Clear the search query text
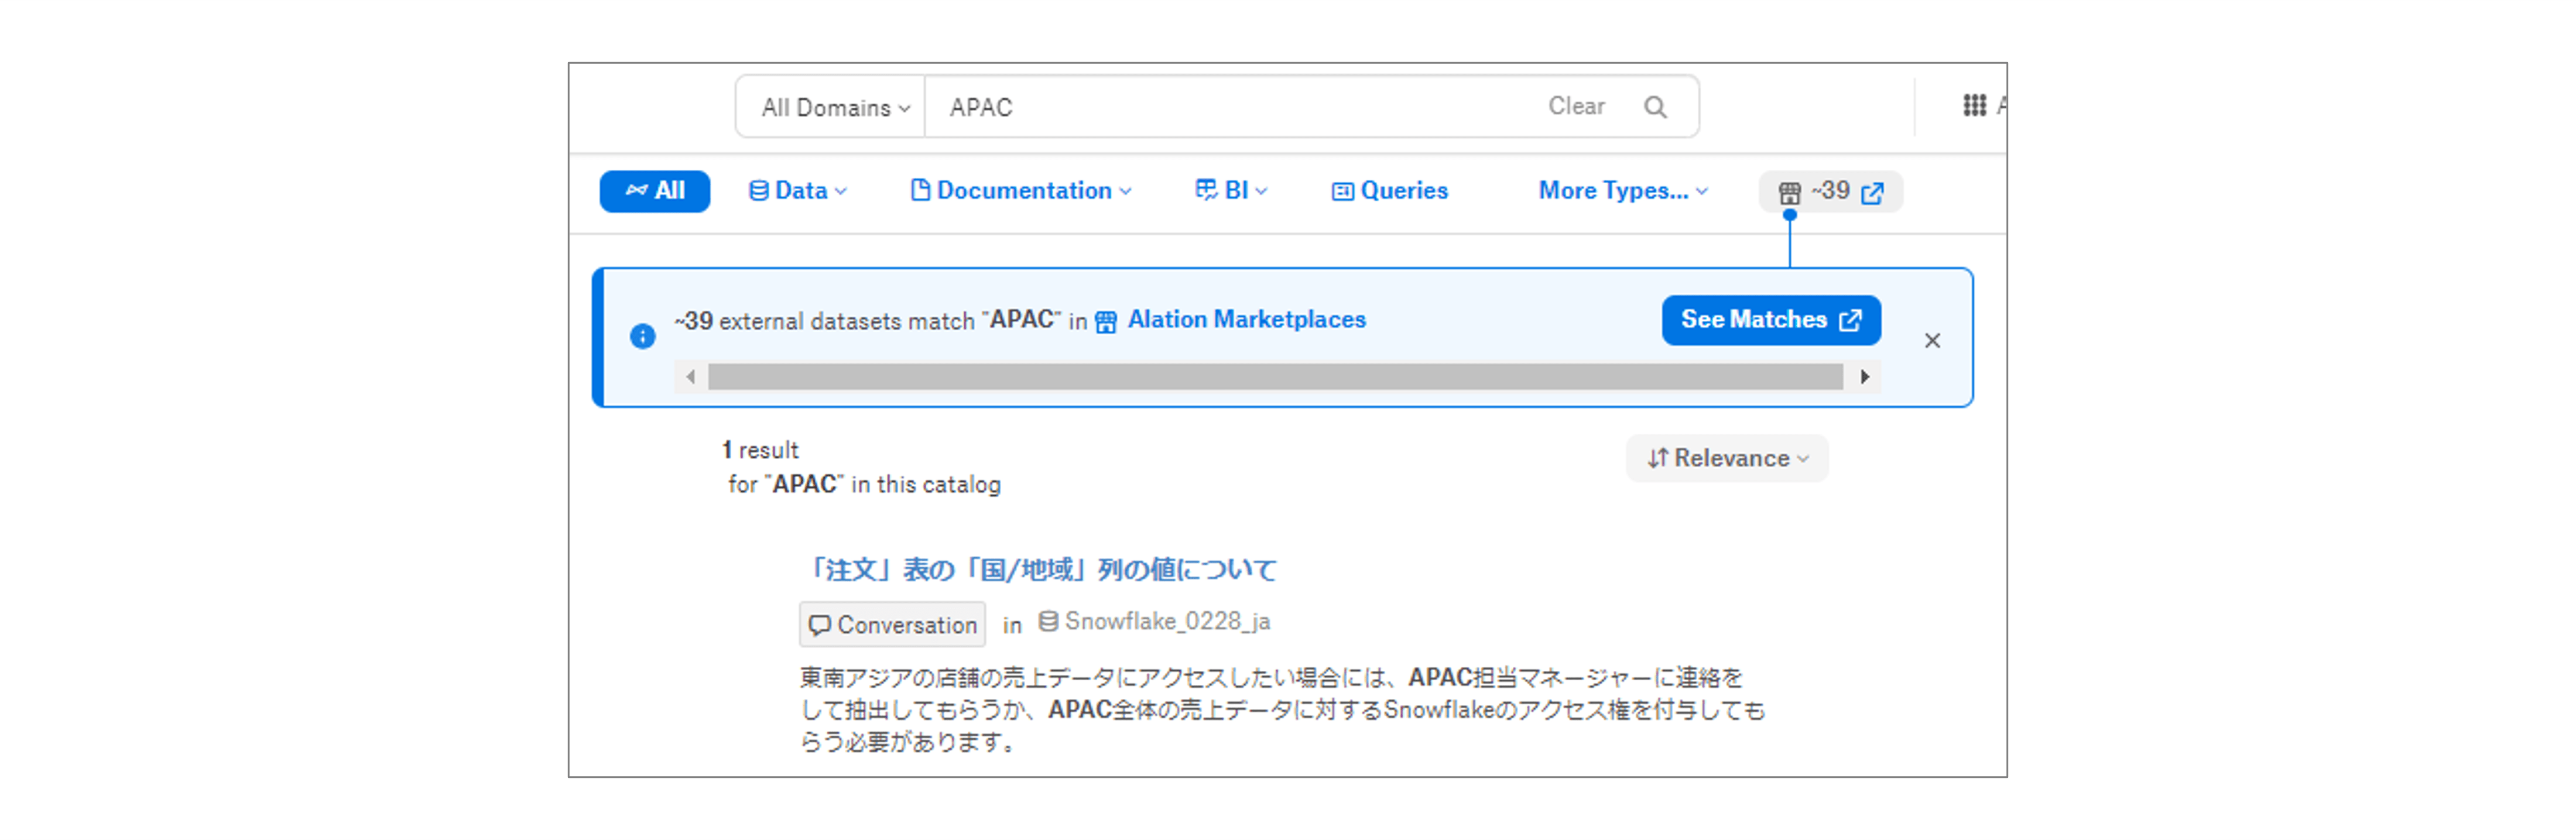This screenshot has width=2576, height=840. [1576, 106]
